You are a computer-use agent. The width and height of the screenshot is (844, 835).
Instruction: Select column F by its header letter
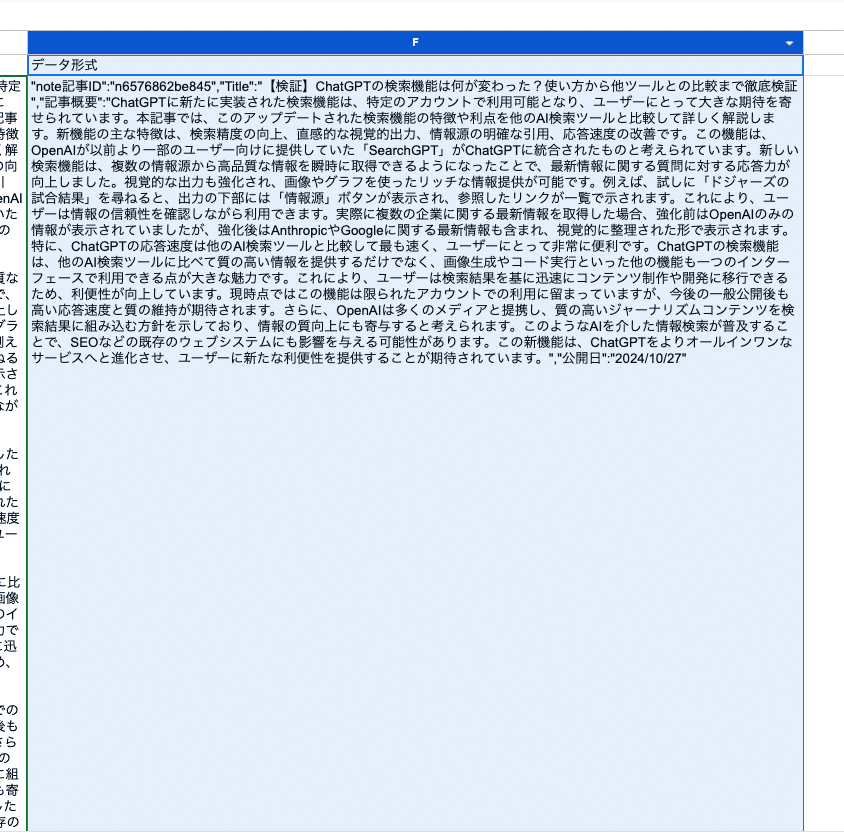tap(415, 43)
